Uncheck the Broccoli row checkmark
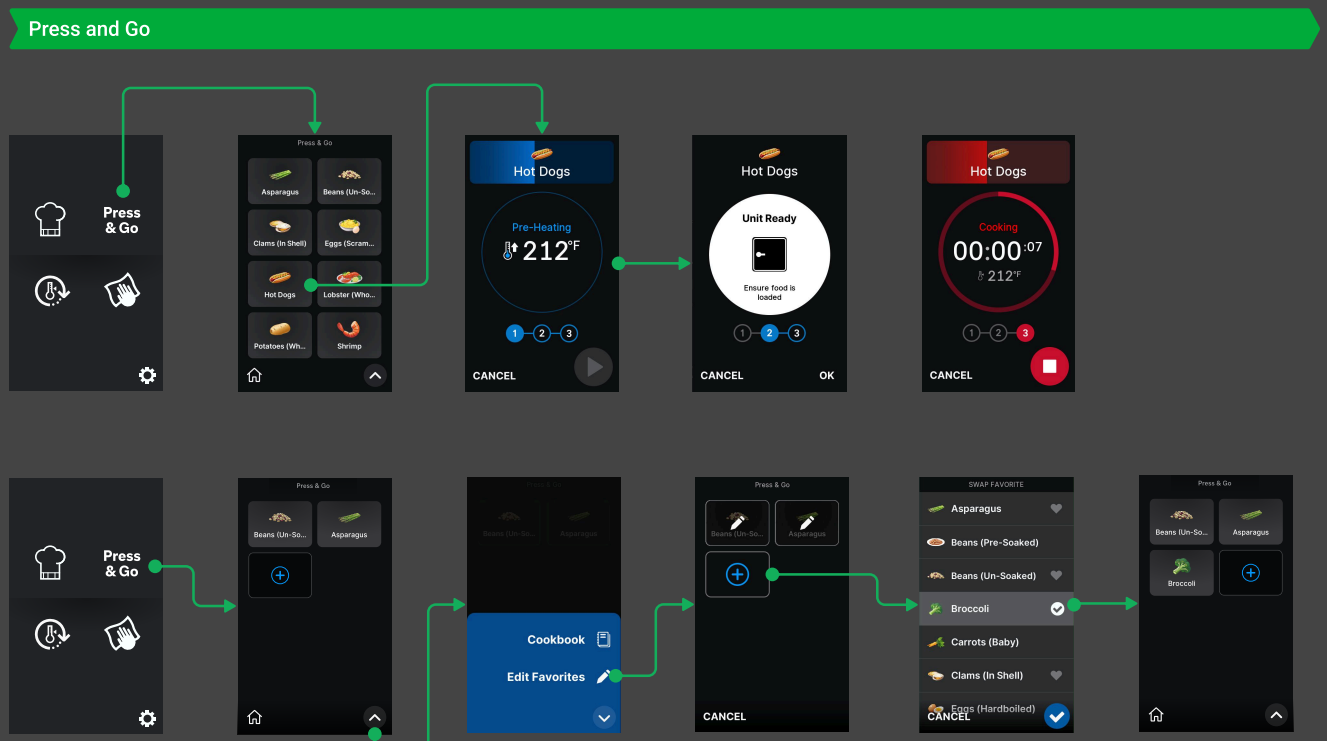This screenshot has height=741, width=1327. pos(1057,608)
